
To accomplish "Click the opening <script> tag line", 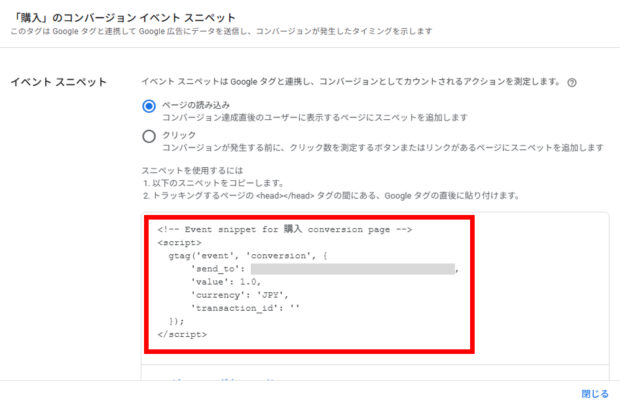I will coord(176,242).
